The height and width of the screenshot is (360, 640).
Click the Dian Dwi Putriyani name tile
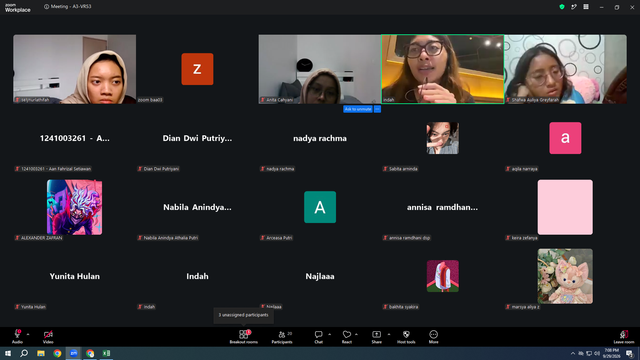point(197,138)
